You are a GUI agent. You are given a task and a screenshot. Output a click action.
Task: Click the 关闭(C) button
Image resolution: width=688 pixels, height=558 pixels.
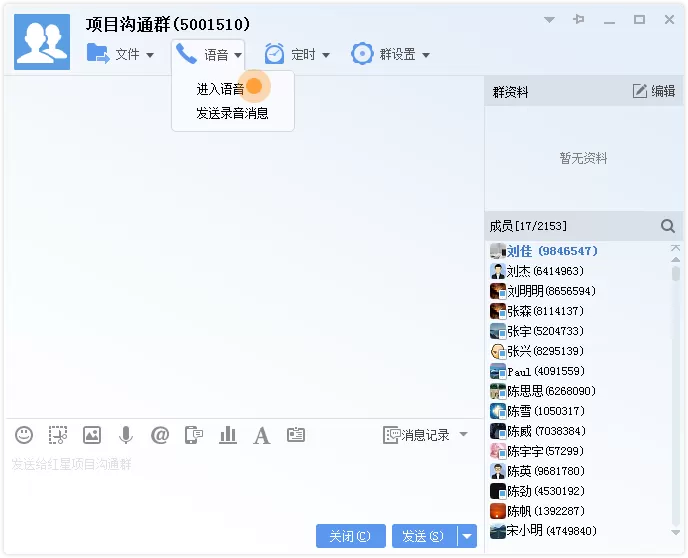[351, 536]
